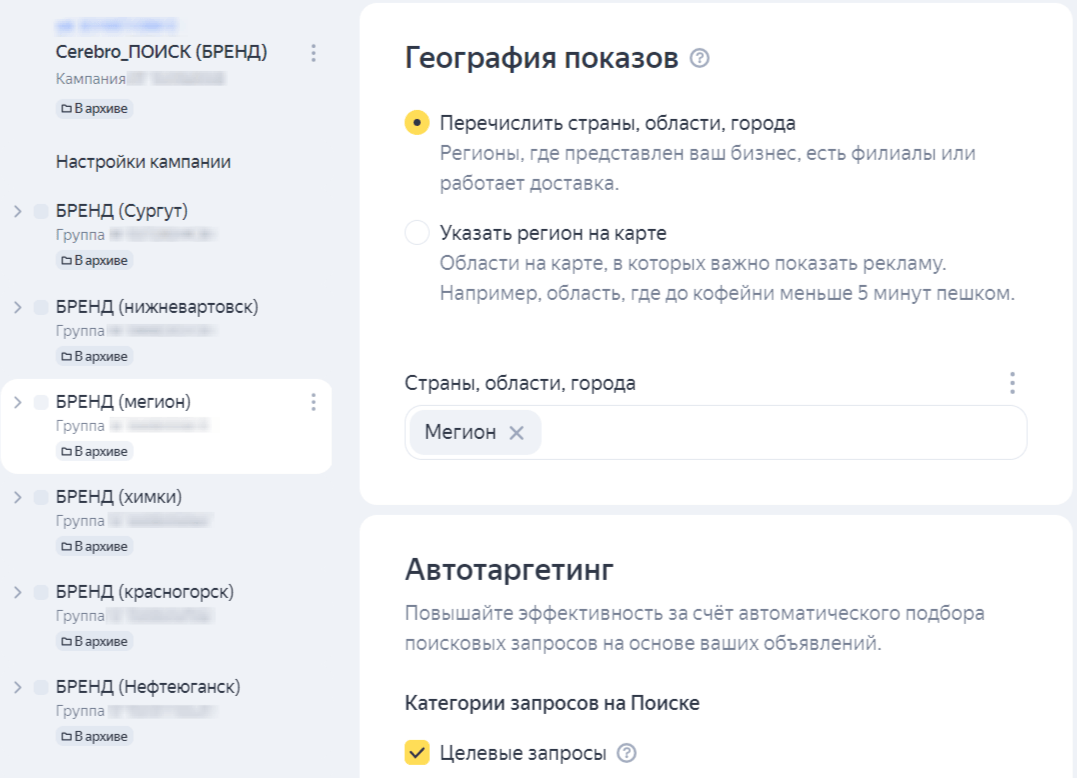The image size is (1077, 778).
Task: Select 'Указать регион на карте' radio option
Action: (417, 233)
